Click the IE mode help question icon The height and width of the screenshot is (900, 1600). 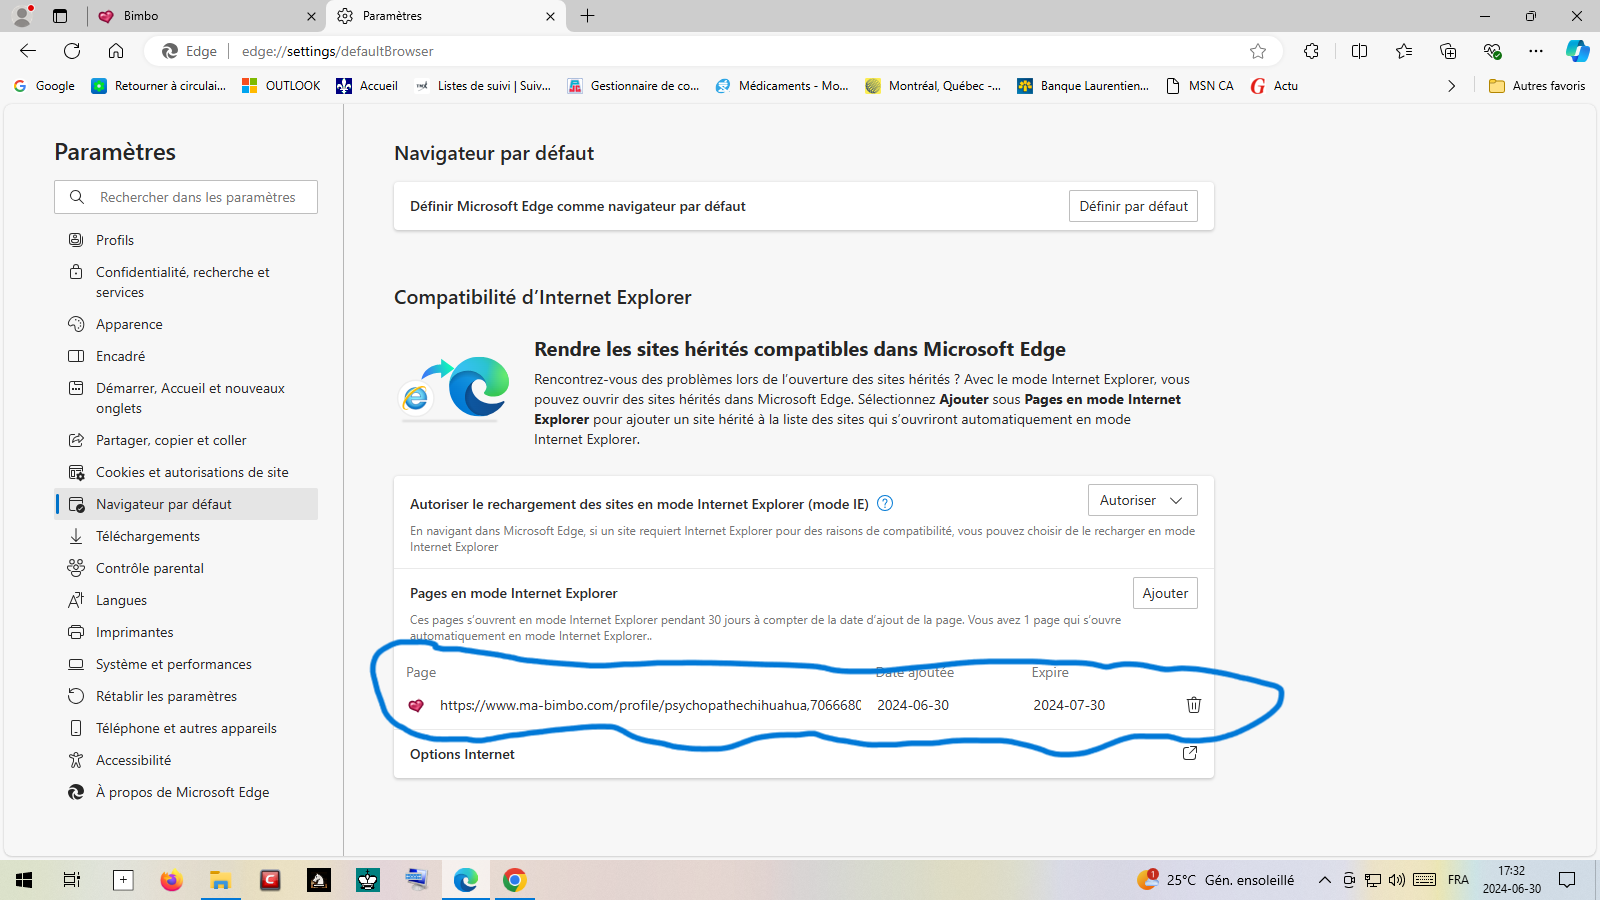885,504
